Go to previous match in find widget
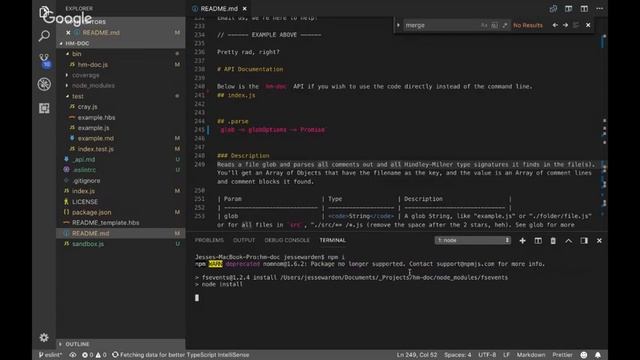Image resolution: width=640 pixels, height=360 pixels. tap(555, 25)
